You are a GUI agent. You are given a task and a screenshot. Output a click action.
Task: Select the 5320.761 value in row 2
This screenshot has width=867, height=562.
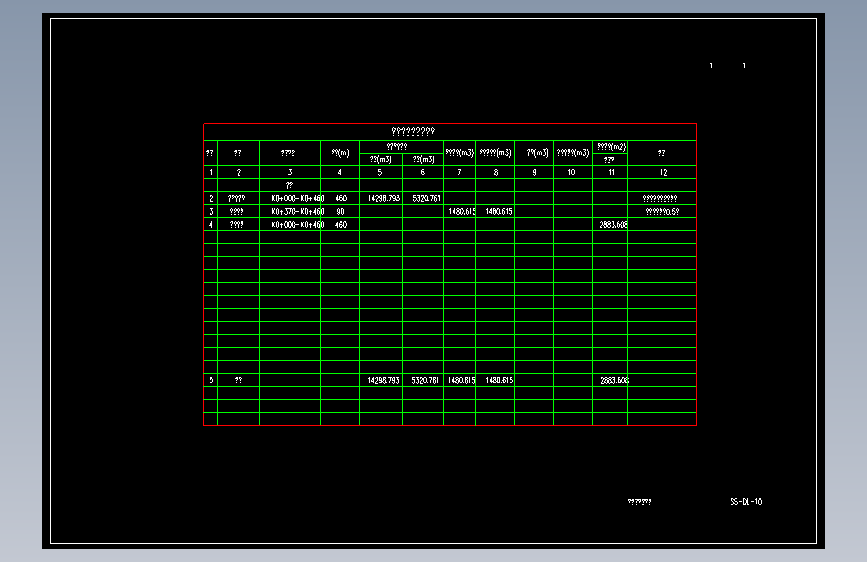coord(426,198)
